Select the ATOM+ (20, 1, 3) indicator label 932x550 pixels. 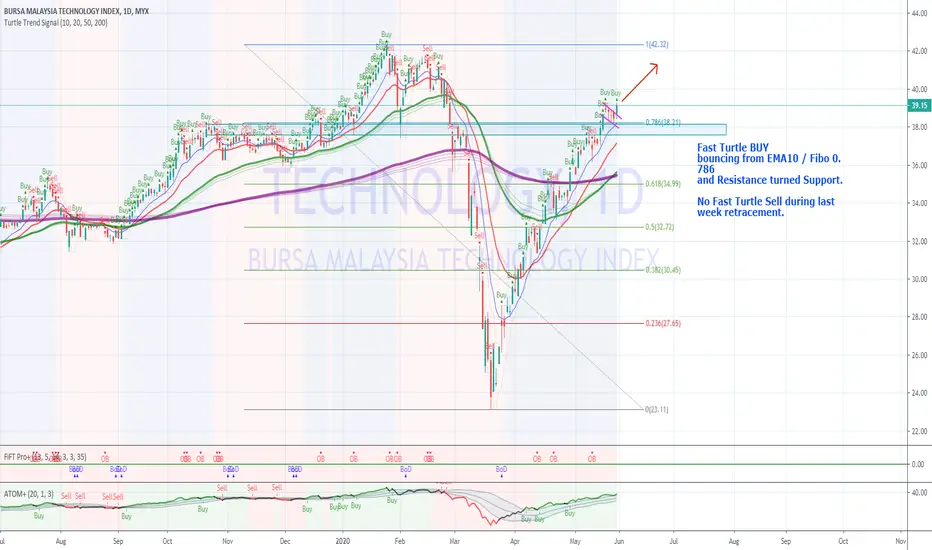[x=29, y=494]
